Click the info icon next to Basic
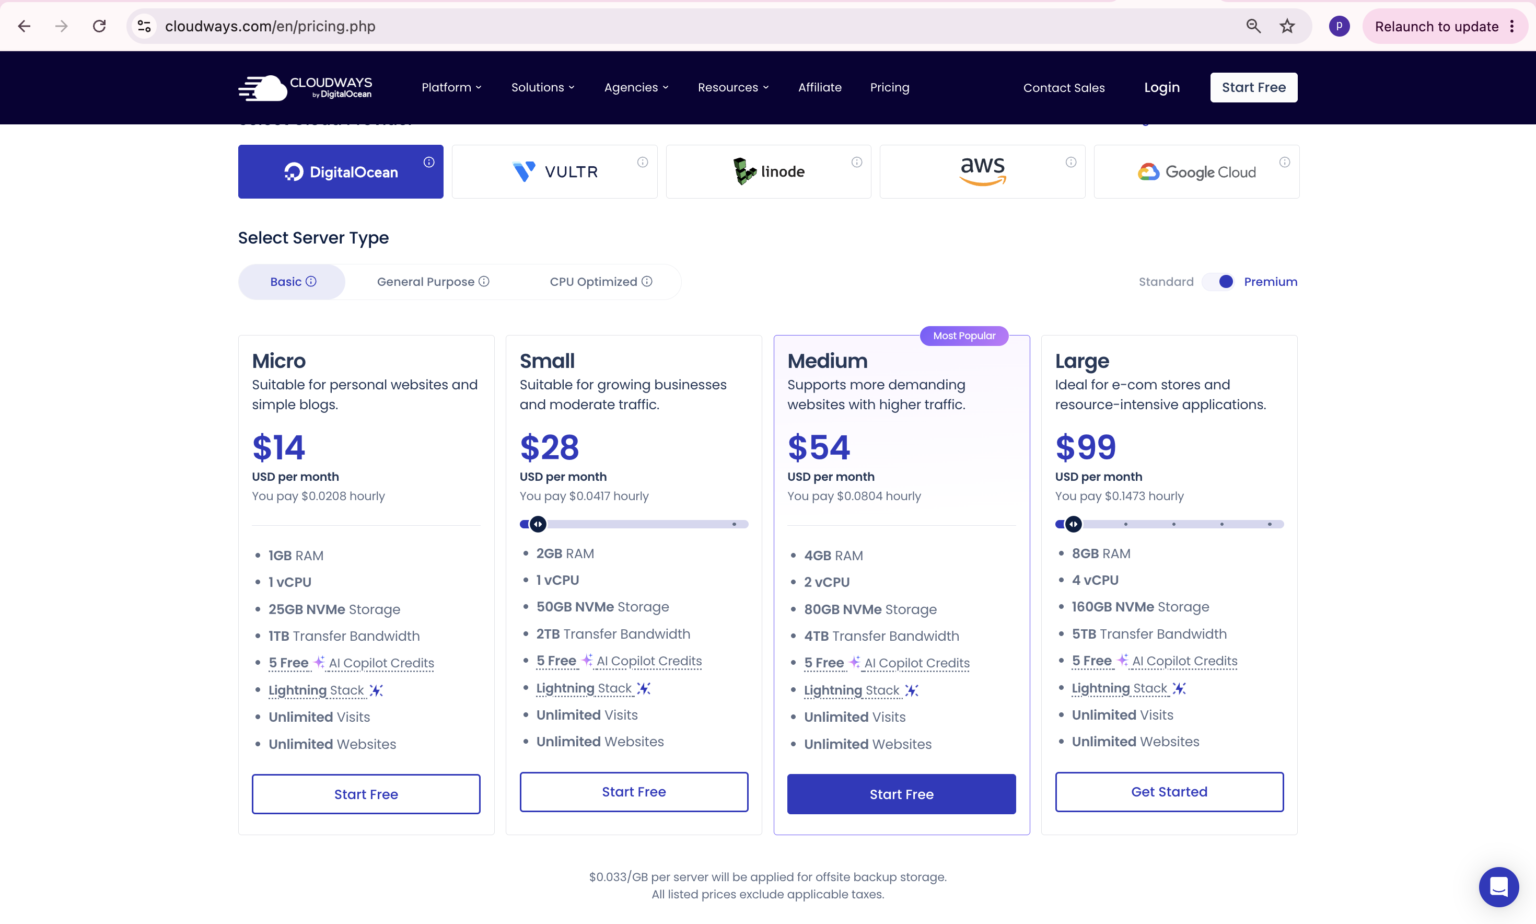Image resolution: width=1536 pixels, height=924 pixels. pyautogui.click(x=311, y=281)
